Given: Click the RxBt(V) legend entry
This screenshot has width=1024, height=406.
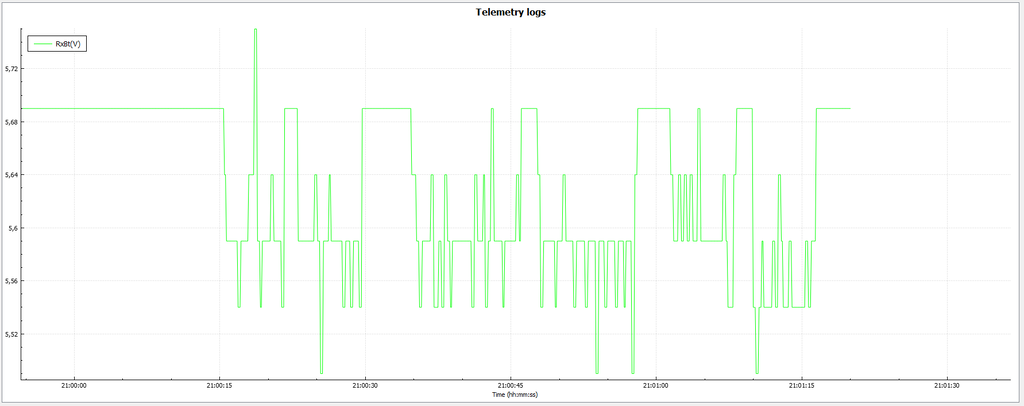Looking at the screenshot, I should click(x=68, y=43).
